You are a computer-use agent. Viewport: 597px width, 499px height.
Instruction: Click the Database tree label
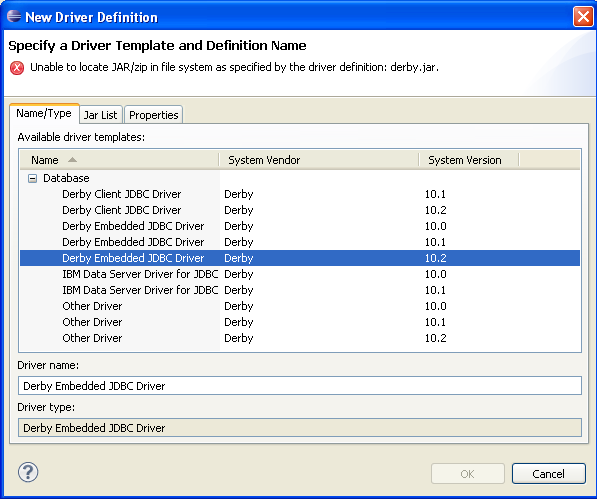click(x=66, y=178)
